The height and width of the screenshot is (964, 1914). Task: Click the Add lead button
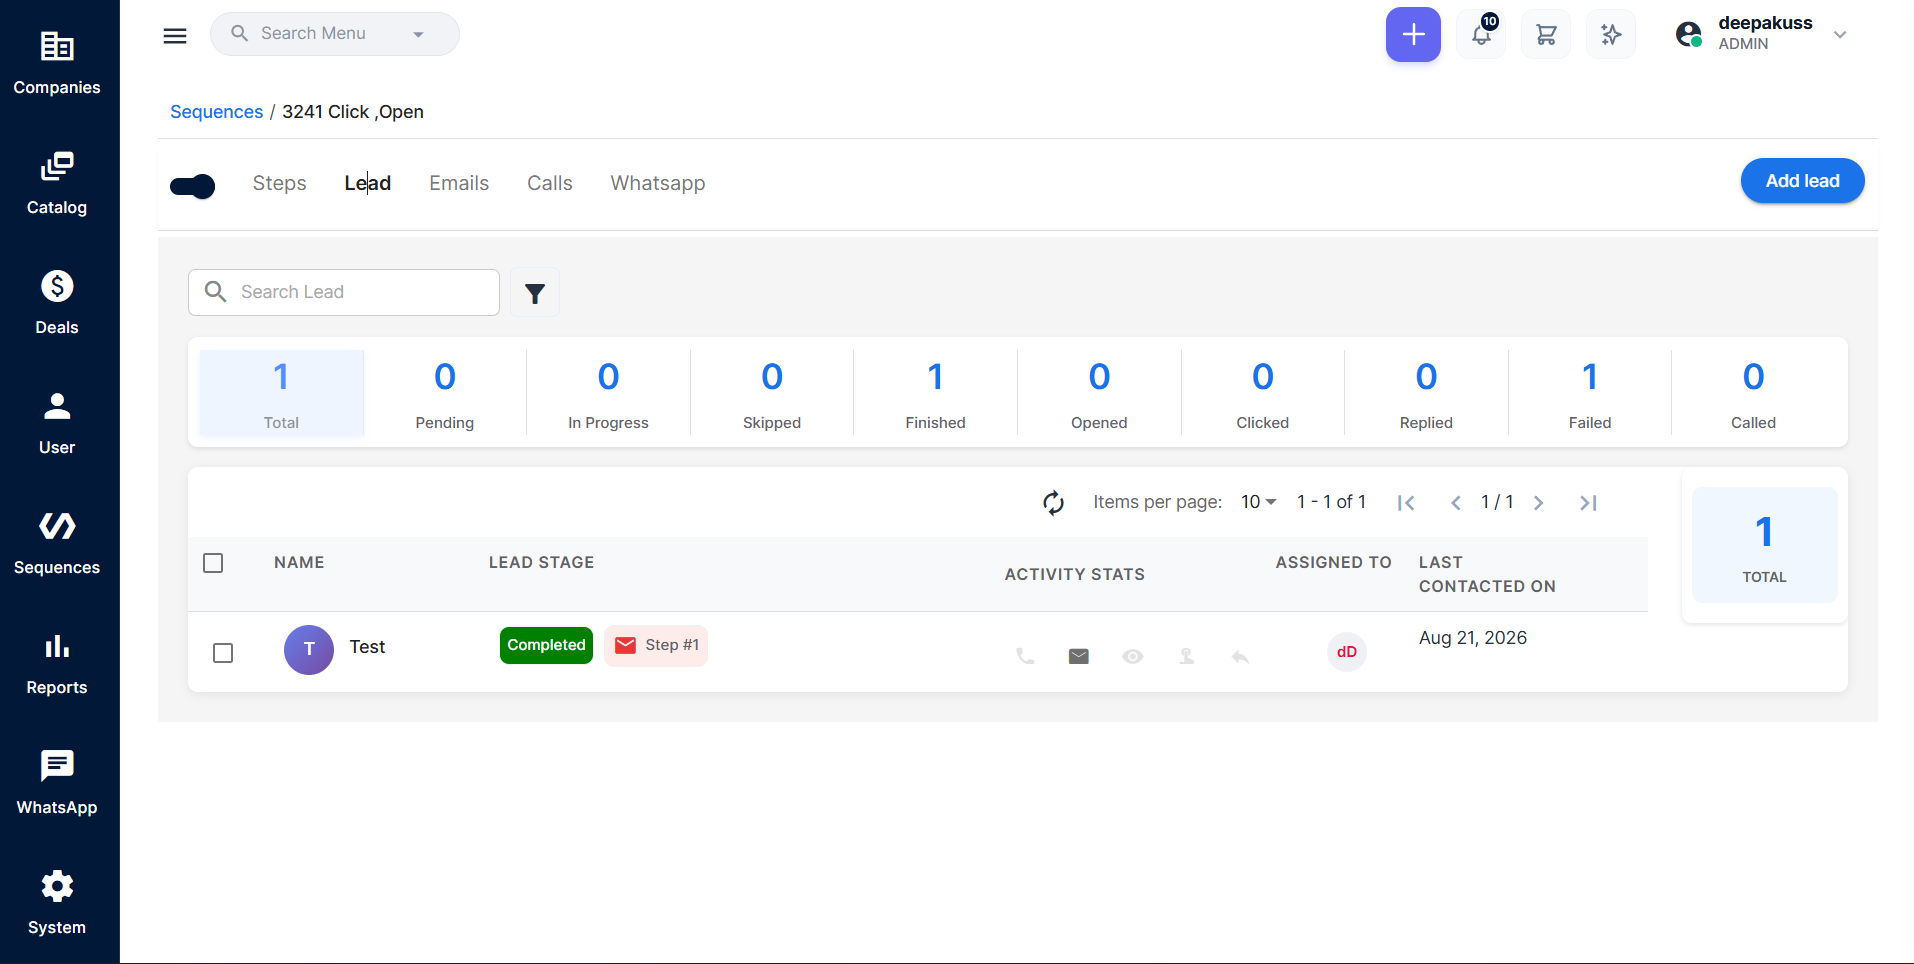[x=1802, y=181]
